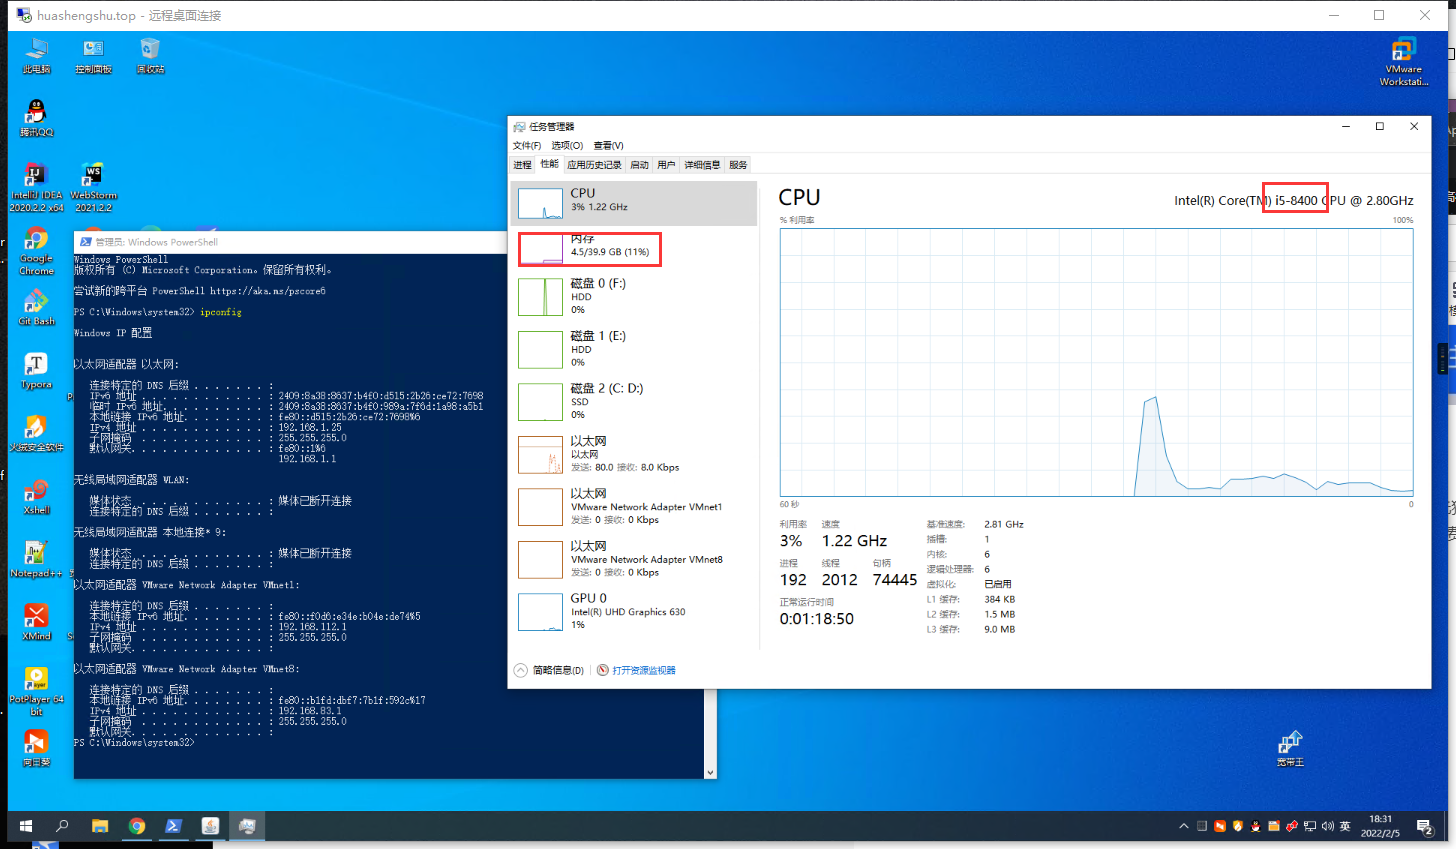This screenshot has width=1456, height=849.
Task: Switch to the 启动 tab
Action: click(639, 165)
